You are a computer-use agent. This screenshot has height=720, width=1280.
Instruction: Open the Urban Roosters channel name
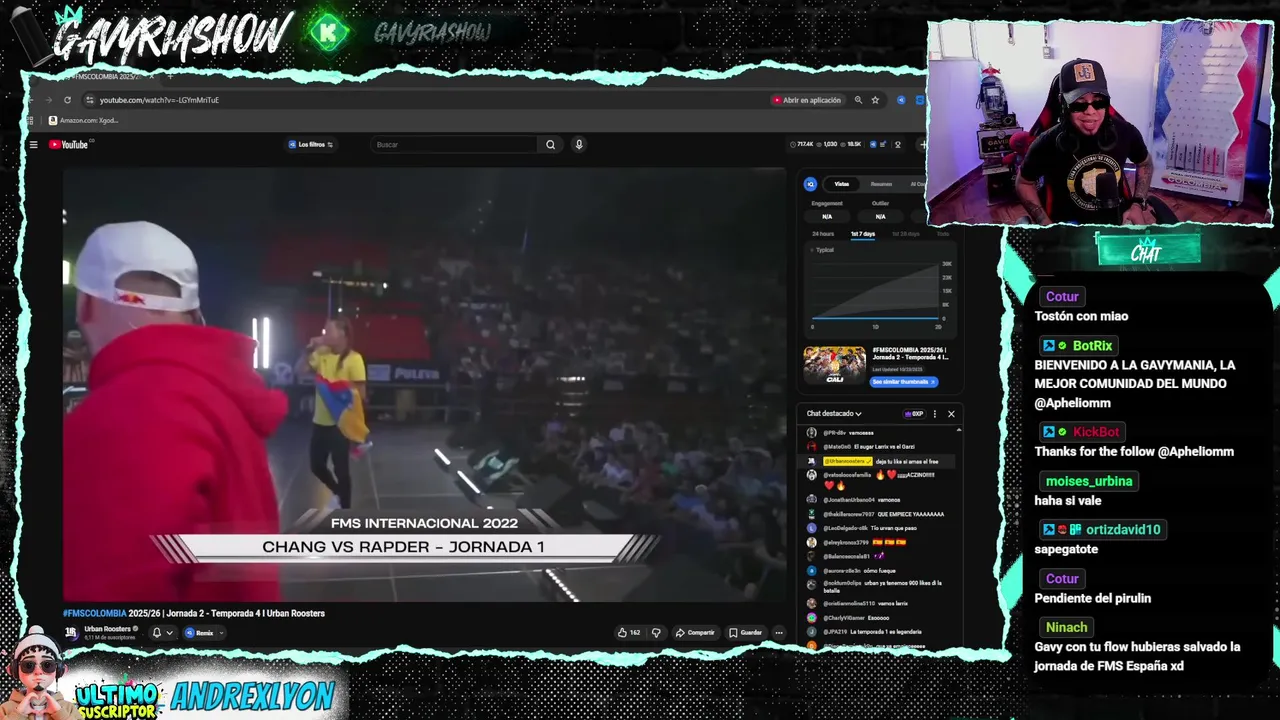click(x=108, y=629)
